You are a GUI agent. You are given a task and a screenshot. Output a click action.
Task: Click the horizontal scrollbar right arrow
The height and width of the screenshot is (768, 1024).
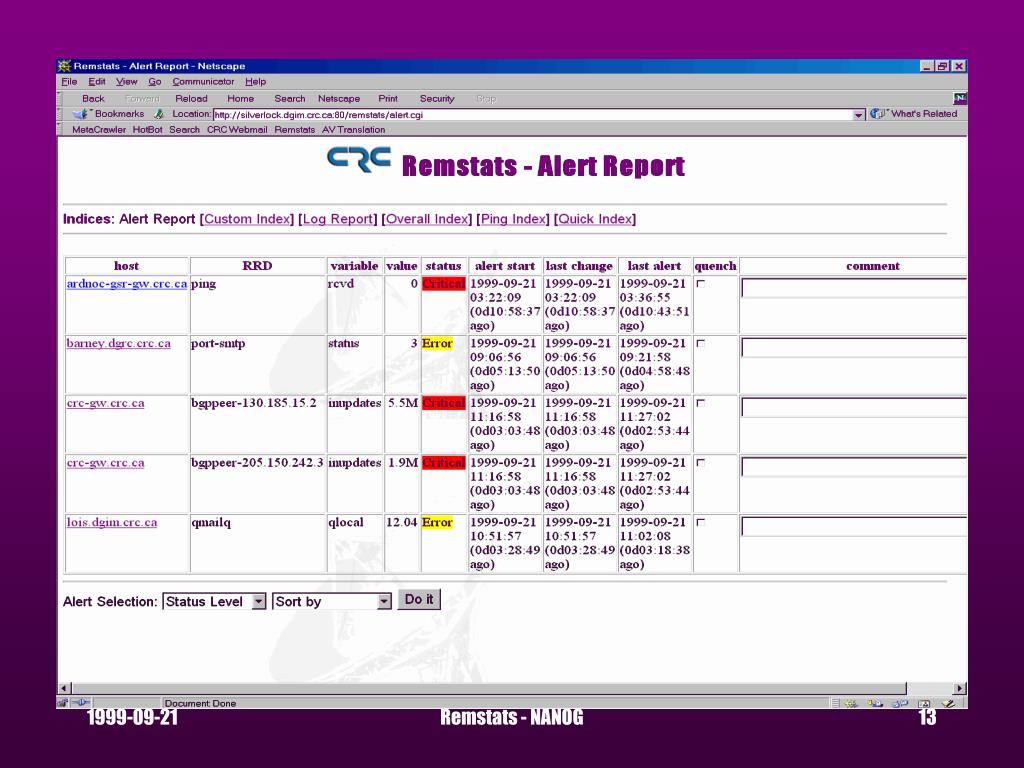coord(960,688)
